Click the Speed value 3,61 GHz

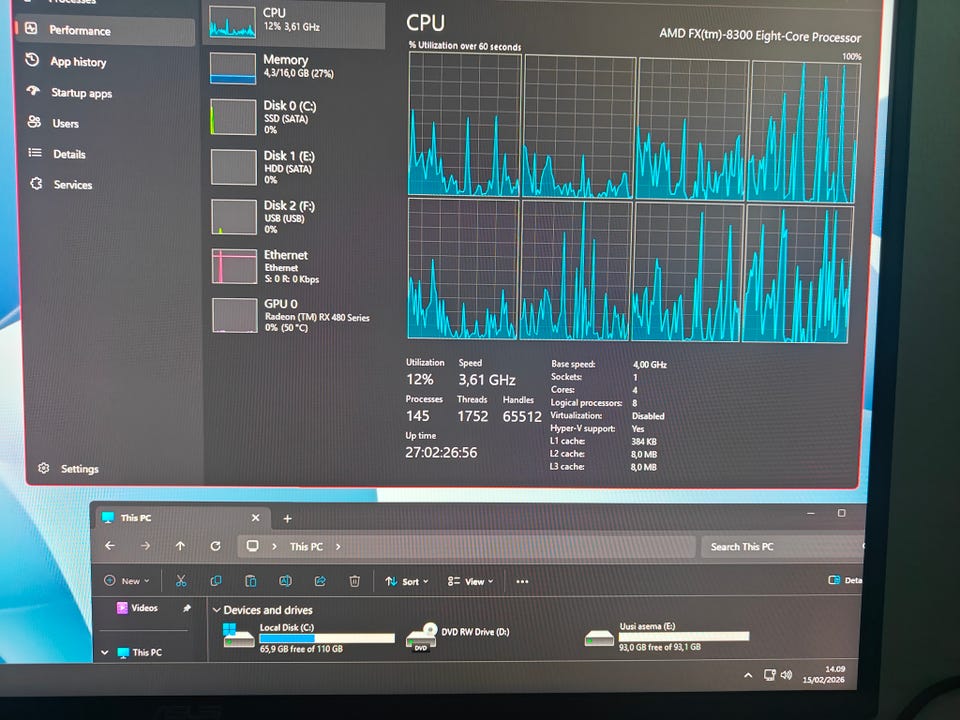click(x=487, y=380)
